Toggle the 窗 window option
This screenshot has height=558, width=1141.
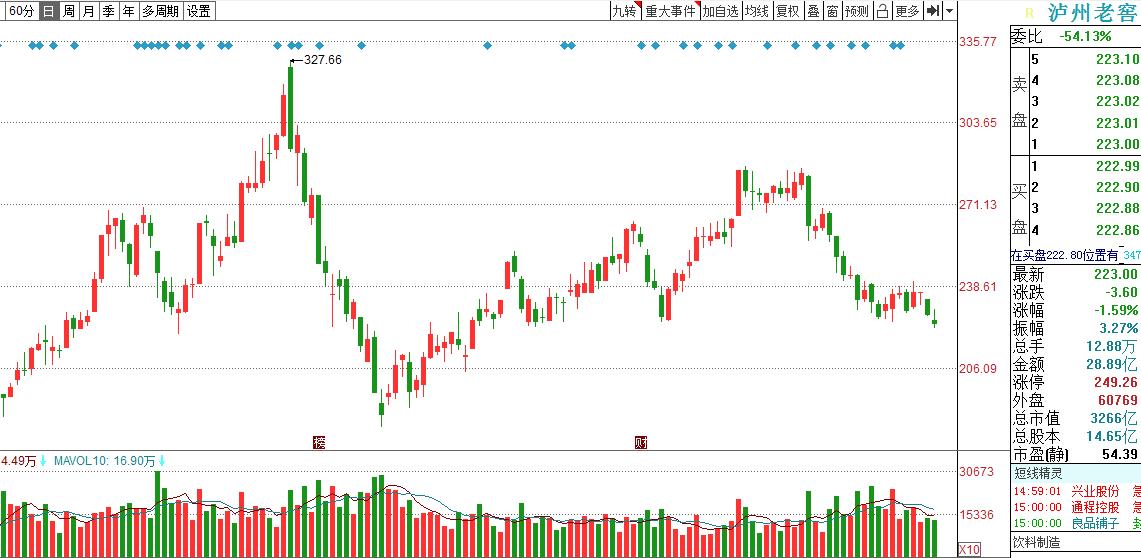tap(831, 11)
